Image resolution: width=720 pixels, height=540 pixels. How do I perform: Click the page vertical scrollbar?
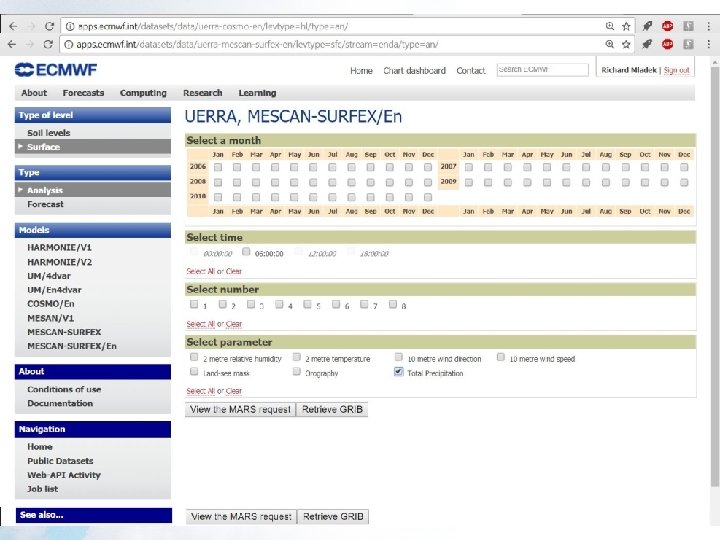pos(714,276)
